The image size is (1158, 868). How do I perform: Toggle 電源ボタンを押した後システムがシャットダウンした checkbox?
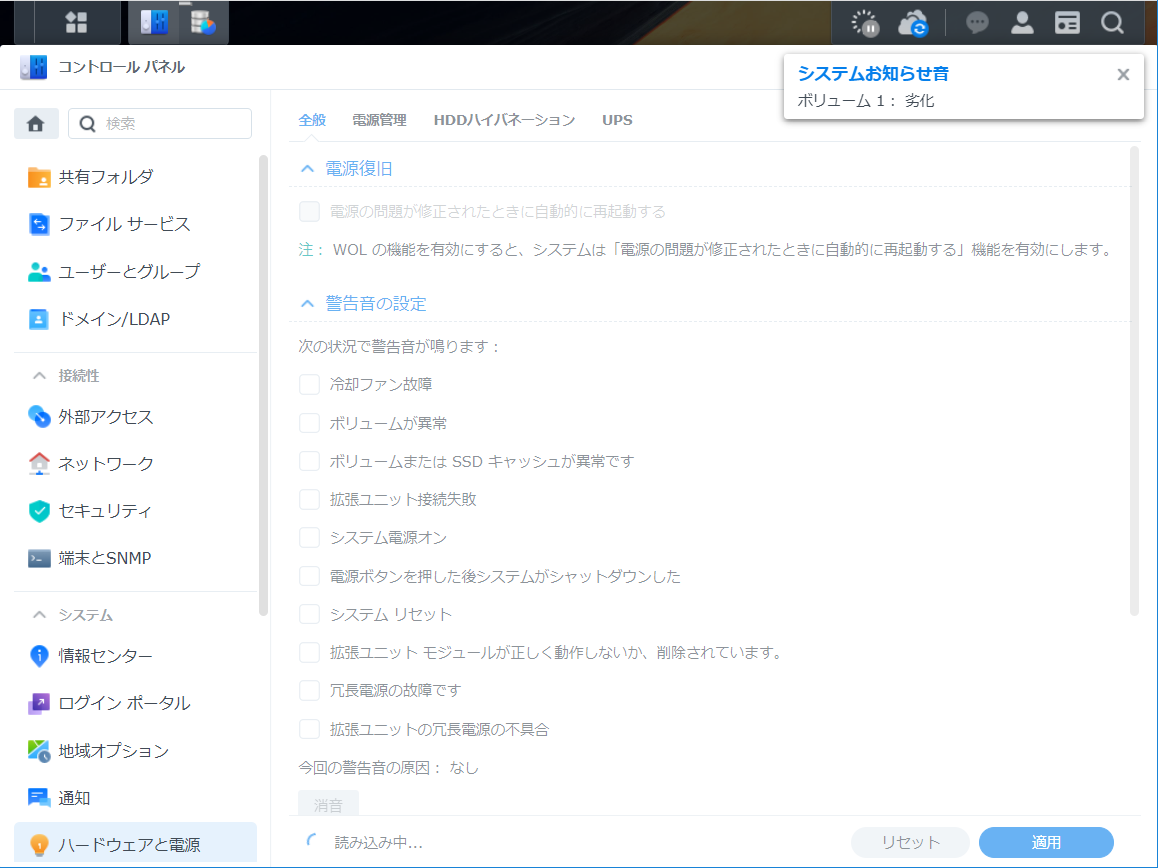pyautogui.click(x=309, y=576)
